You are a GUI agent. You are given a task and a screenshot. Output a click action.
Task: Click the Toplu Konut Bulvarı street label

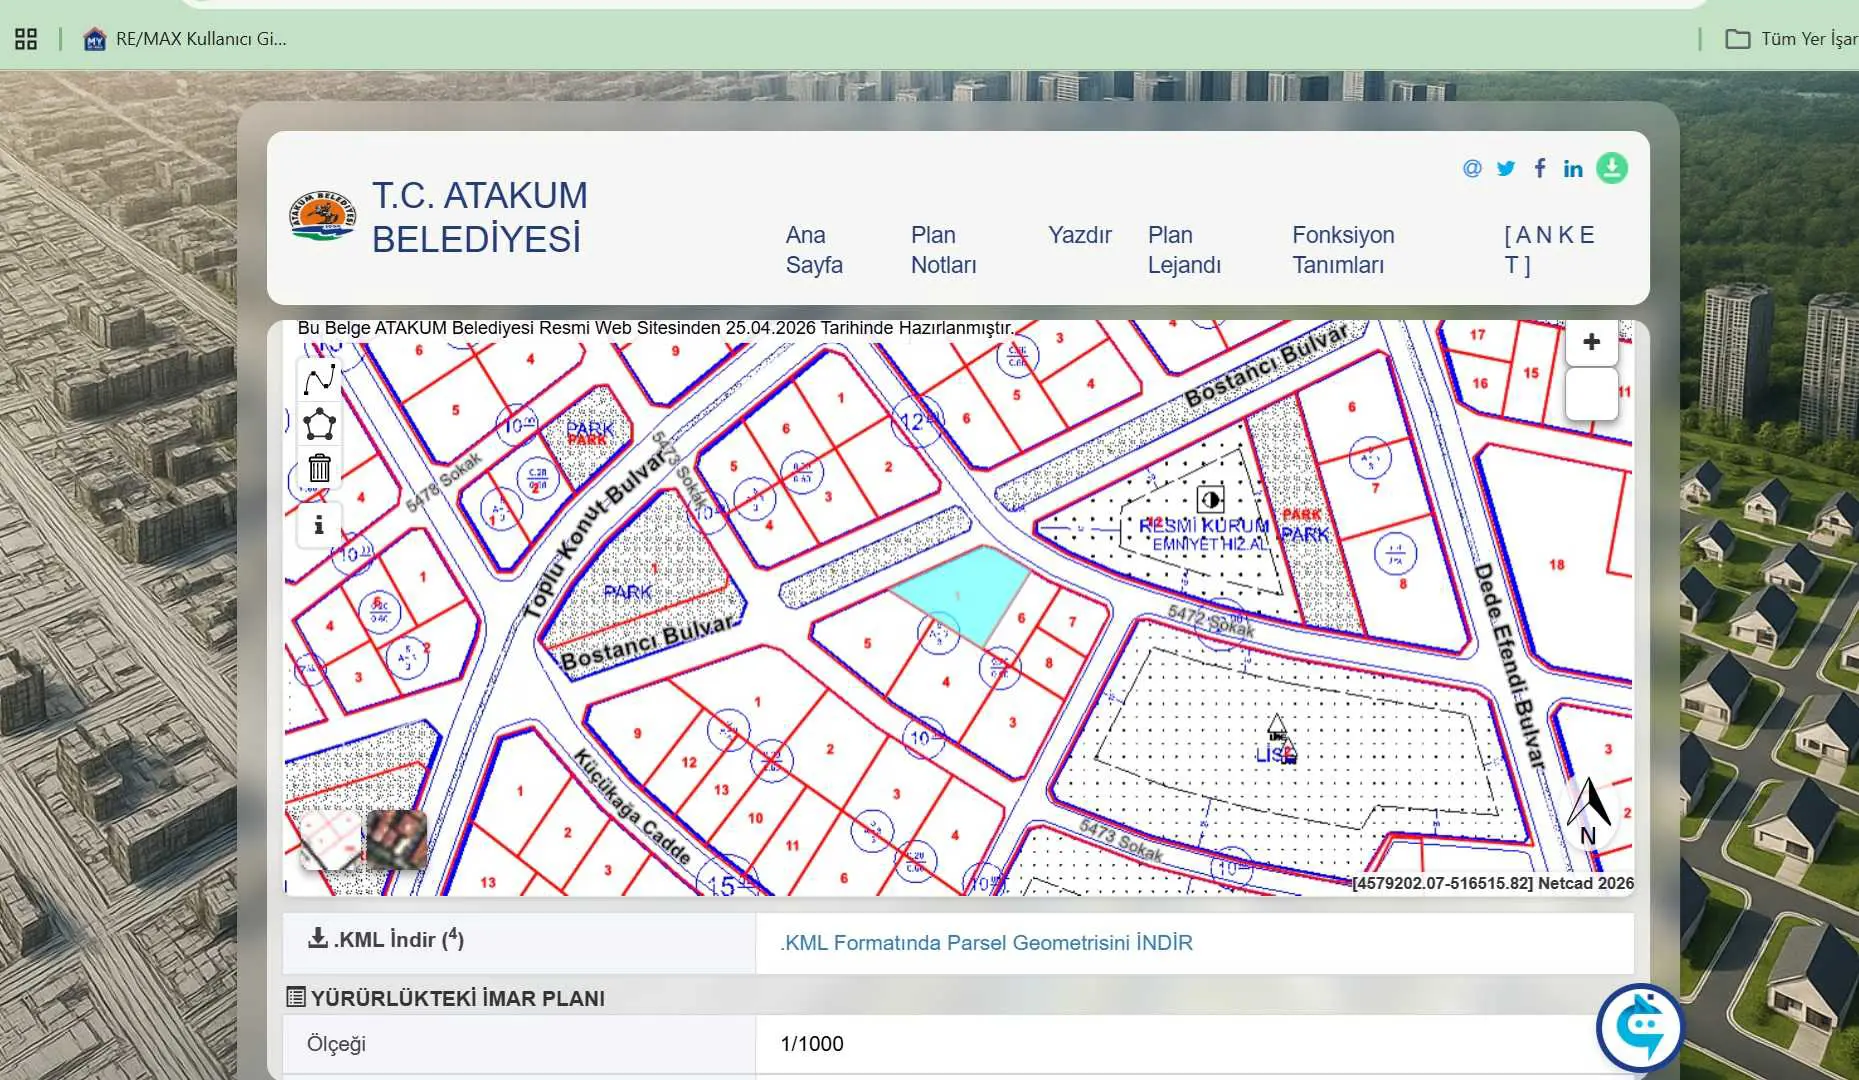[x=597, y=533]
